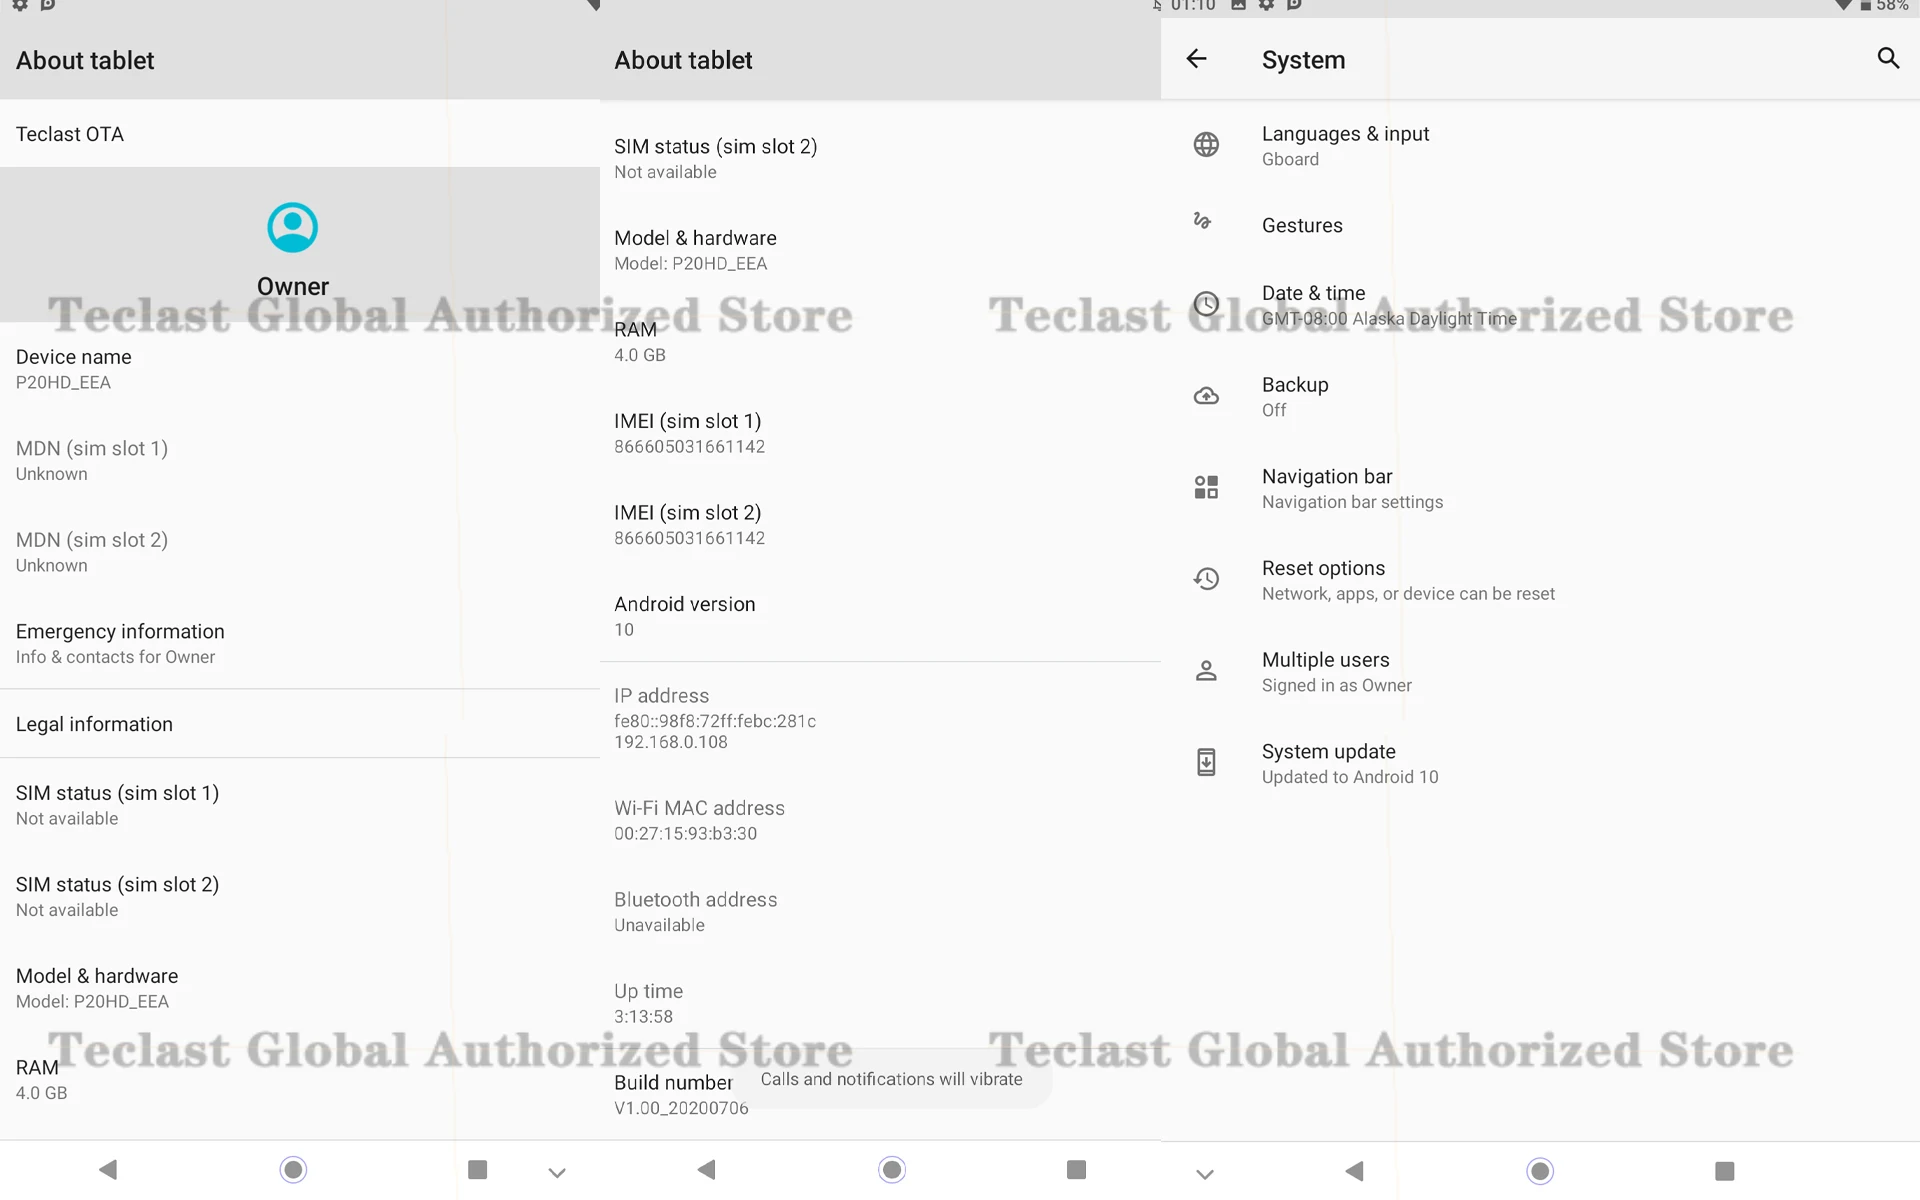Open search with the magnifier icon
Viewport: 1920px width, 1200px height.
pos(1888,59)
